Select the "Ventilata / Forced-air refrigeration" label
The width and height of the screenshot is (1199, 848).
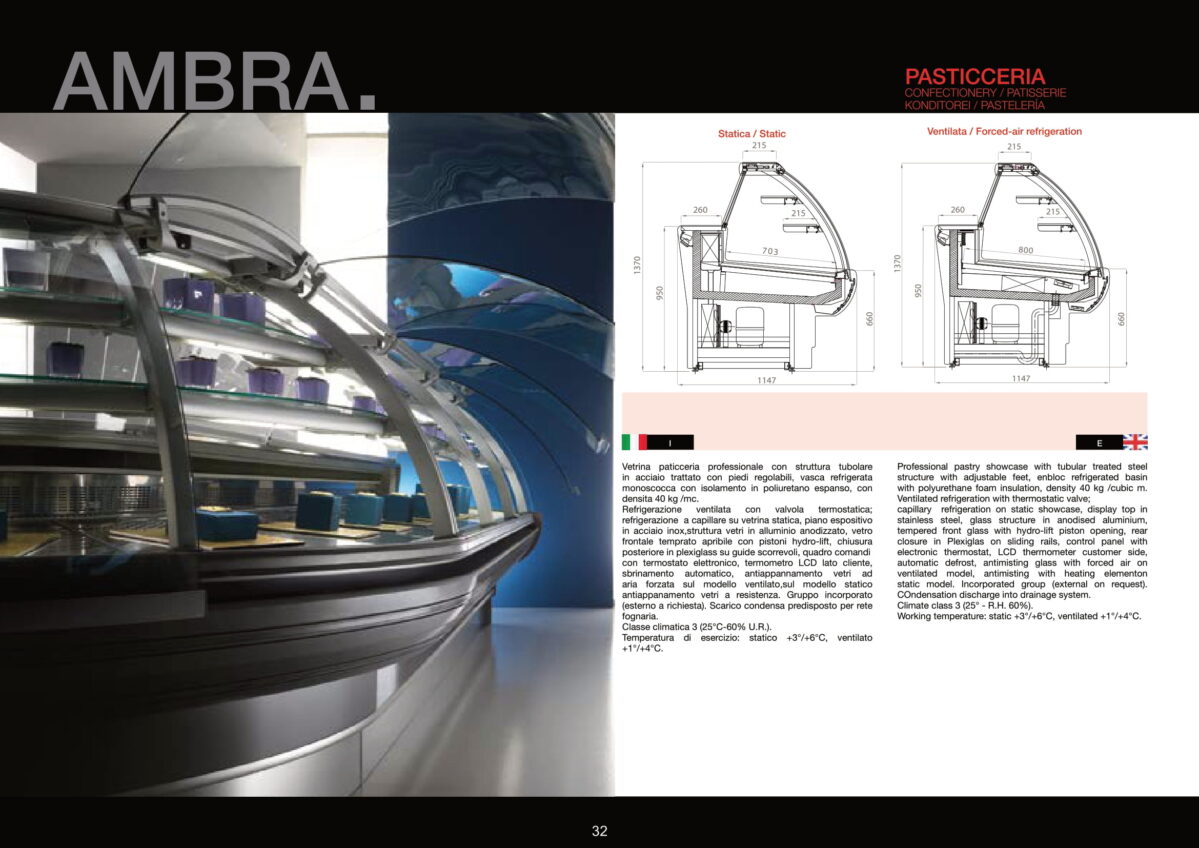point(1004,131)
